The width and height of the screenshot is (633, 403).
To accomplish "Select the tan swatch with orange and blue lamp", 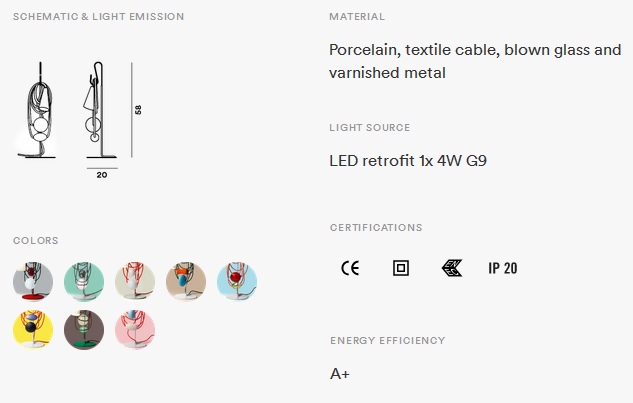I will (x=186, y=282).
